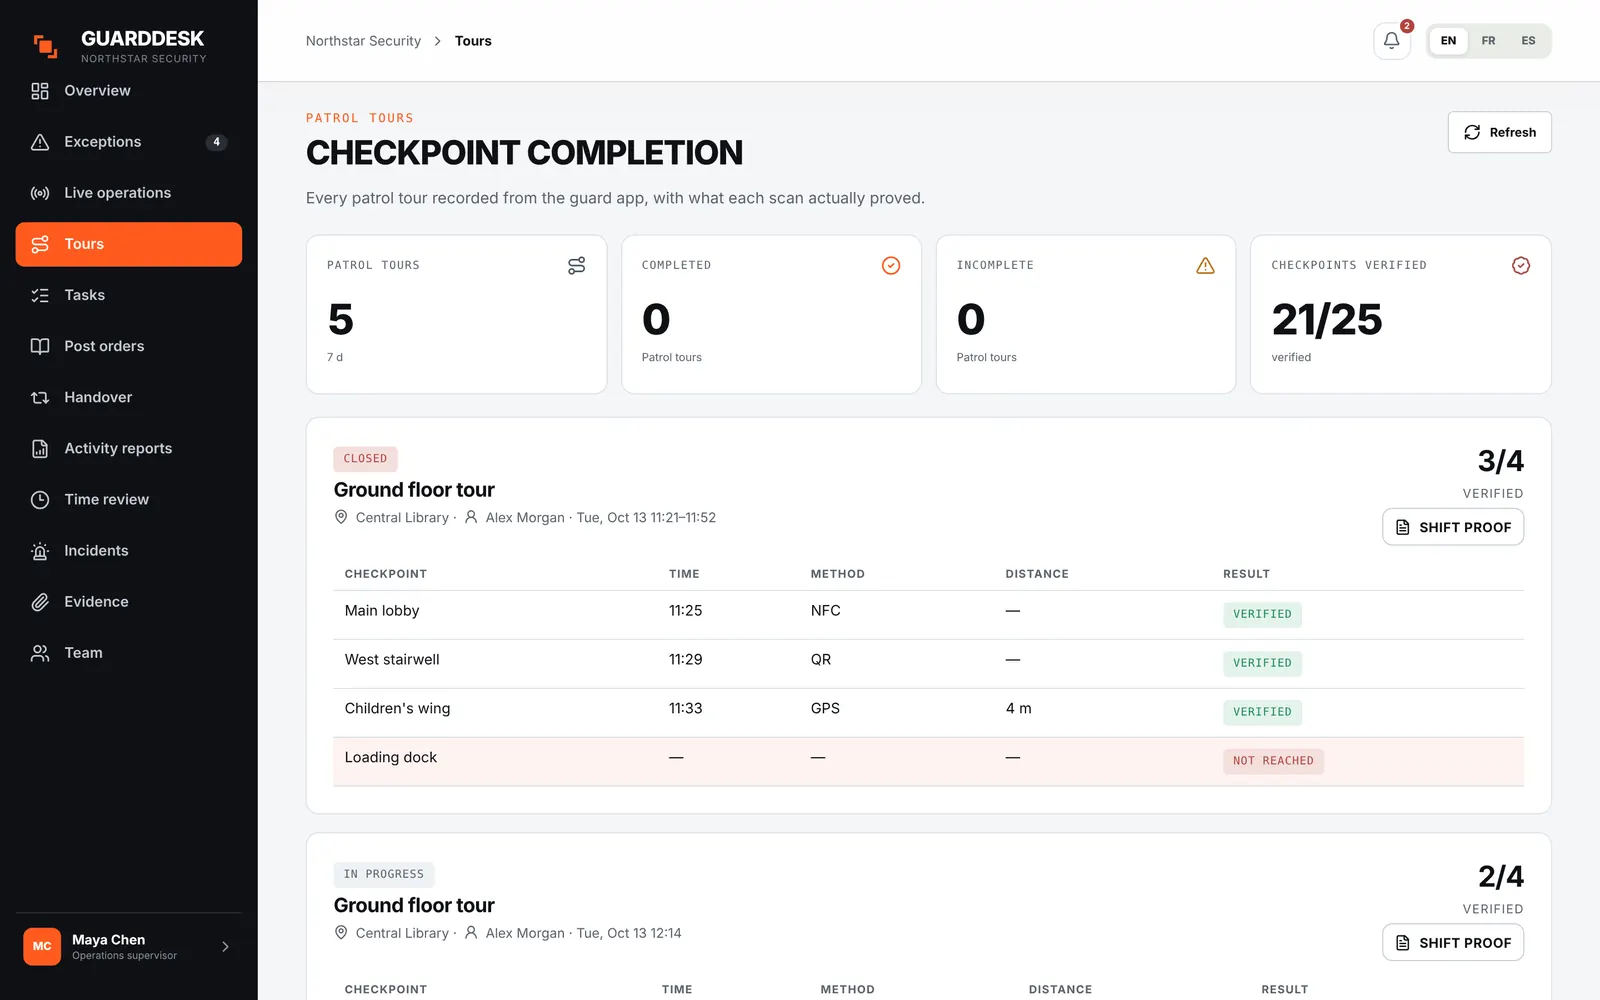Click the Refresh button
The image size is (1600, 1000).
point(1499,132)
